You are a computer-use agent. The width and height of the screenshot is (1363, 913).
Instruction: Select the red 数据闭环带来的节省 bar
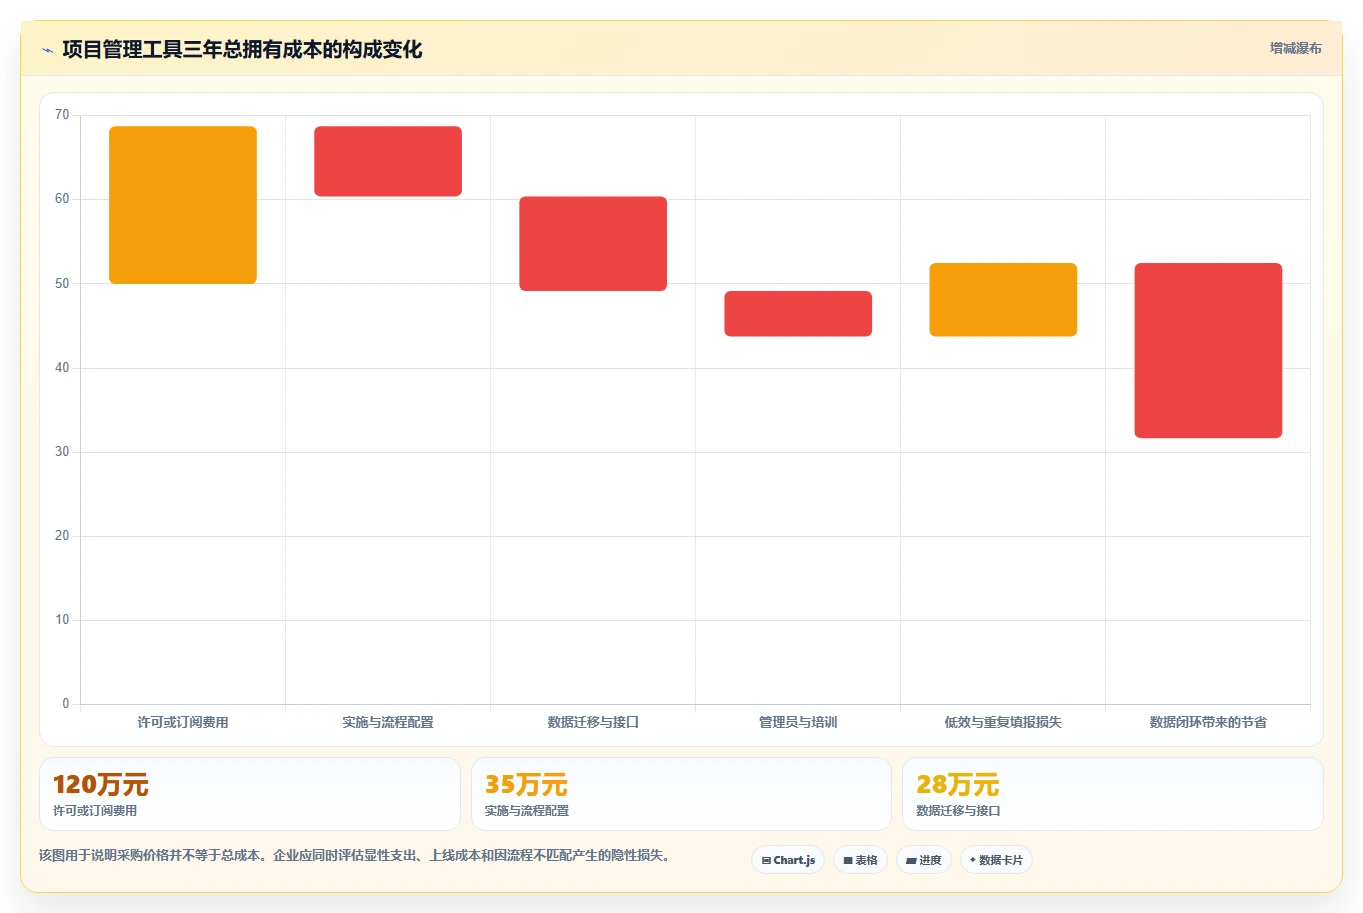pos(1208,350)
